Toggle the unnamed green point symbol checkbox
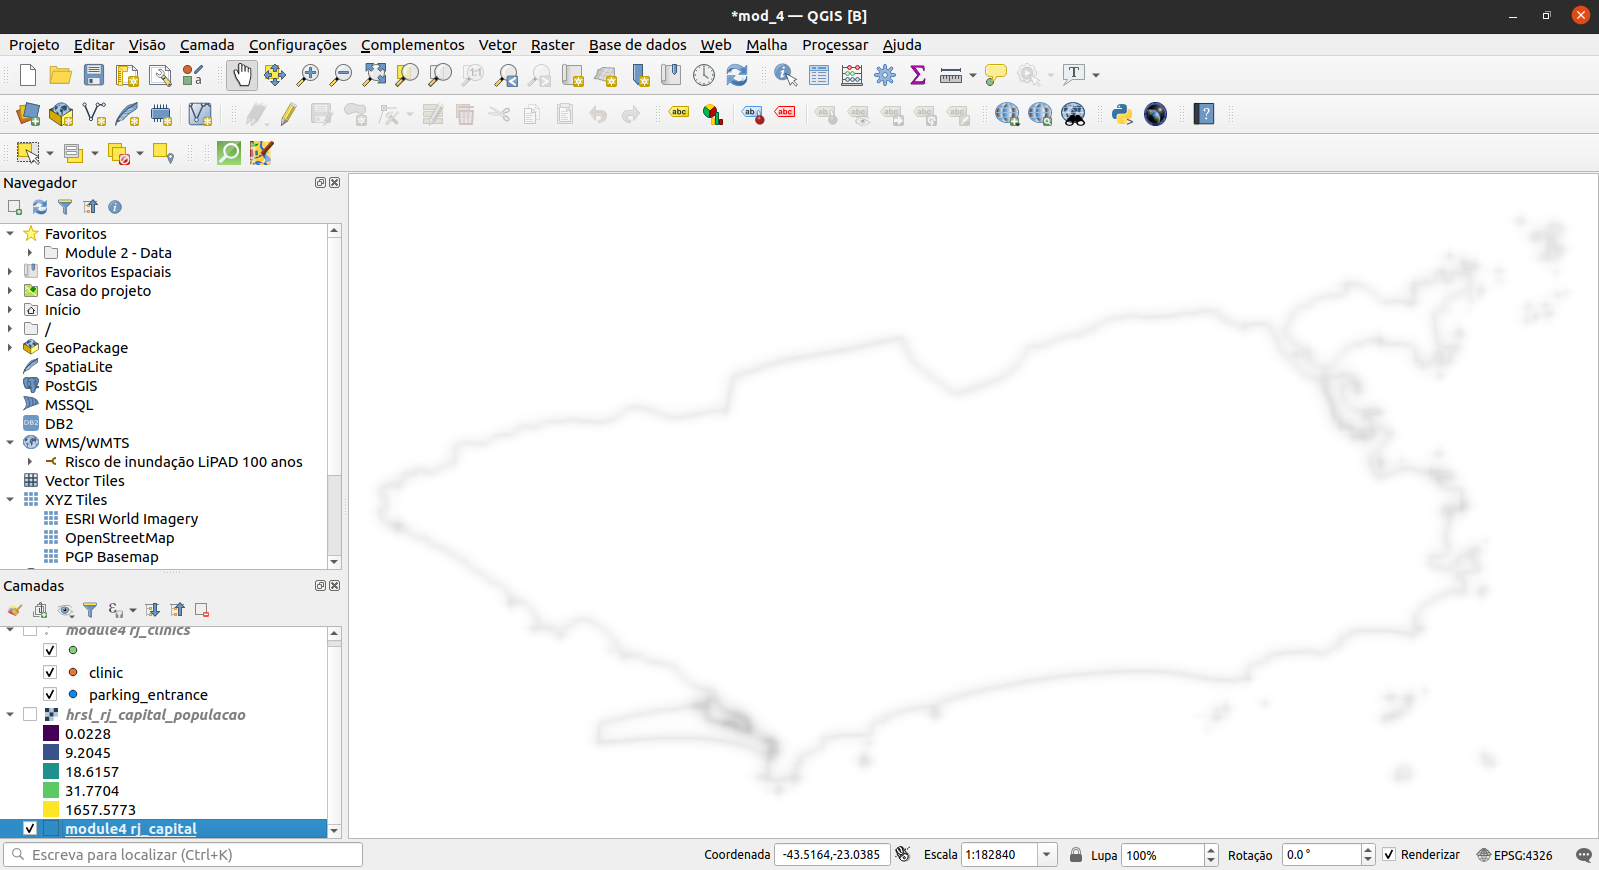Viewport: 1599px width, 870px height. pos(50,650)
